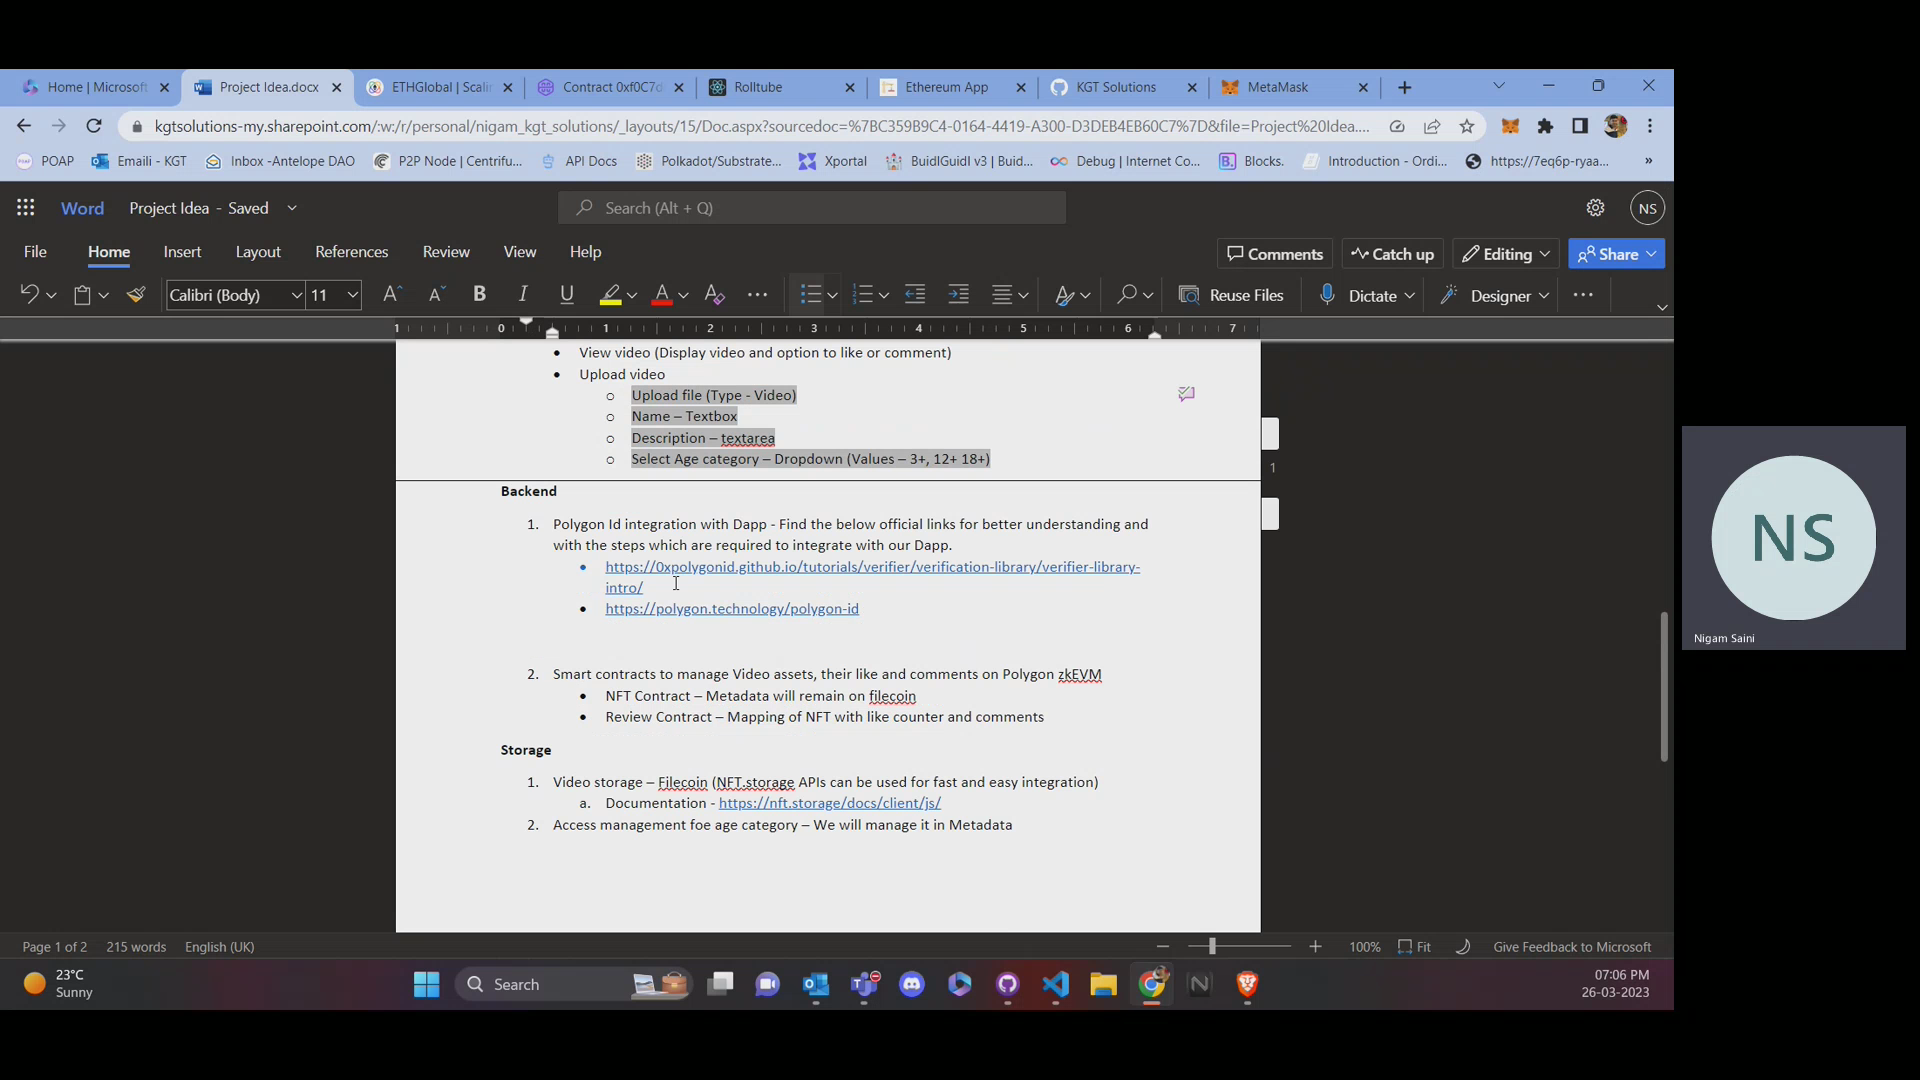Adjust the zoom slider handle
Image resolution: width=1920 pixels, height=1080 pixels.
click(1212, 946)
